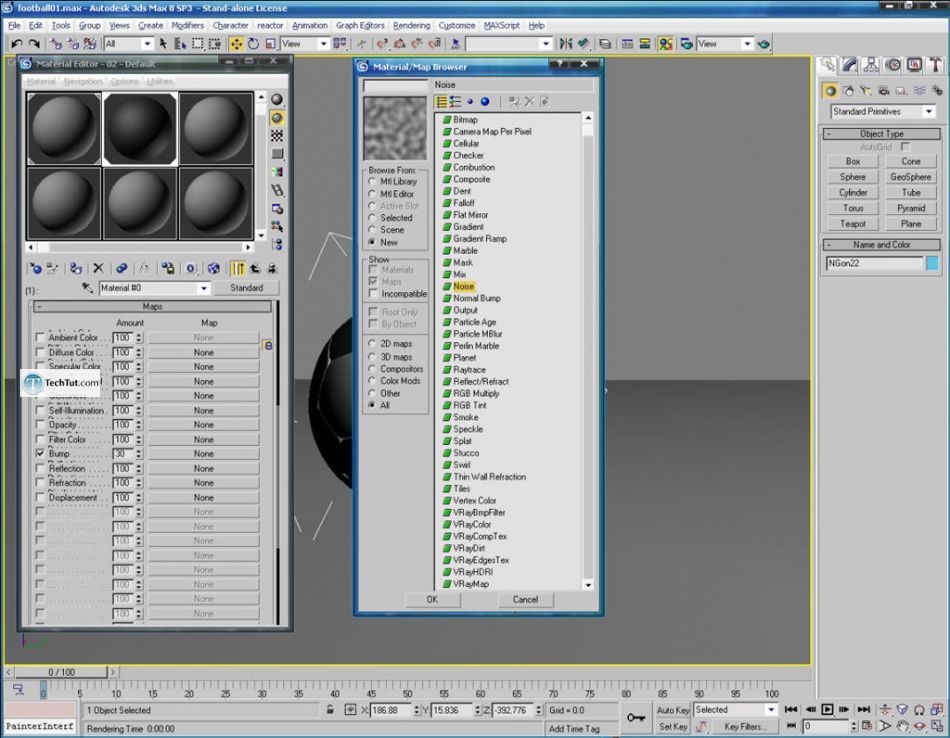Click Assign Material to Selection icon
This screenshot has height=738, width=950.
76,268
